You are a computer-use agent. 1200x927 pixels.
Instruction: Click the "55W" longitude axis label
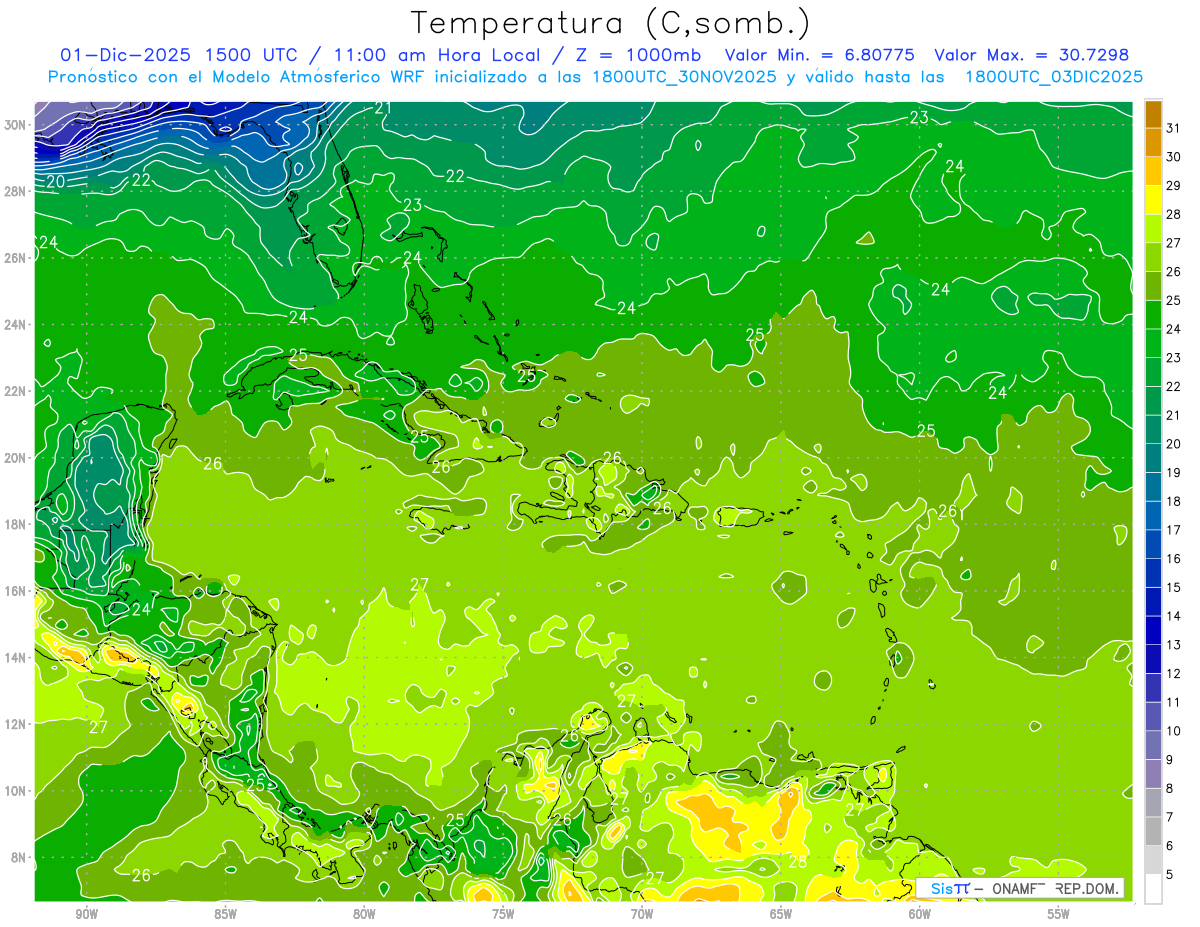point(1059,914)
